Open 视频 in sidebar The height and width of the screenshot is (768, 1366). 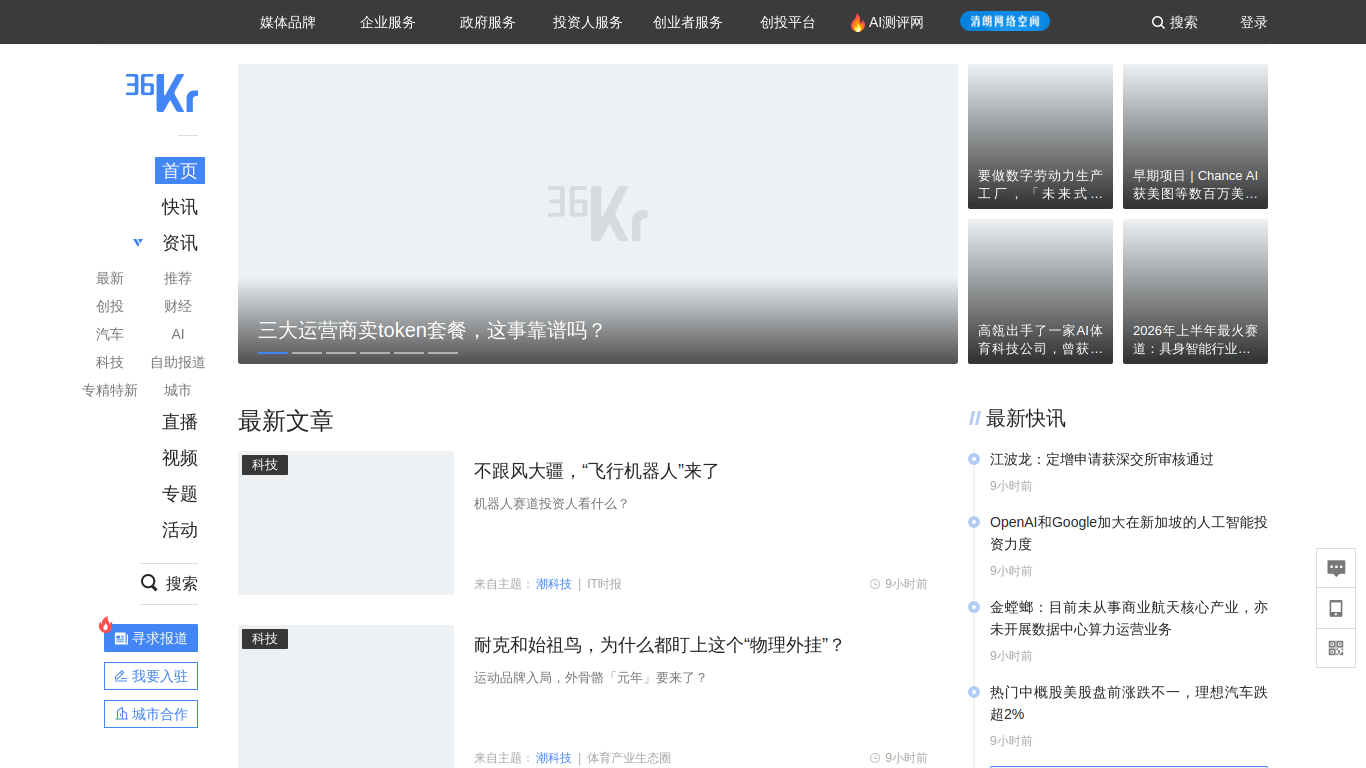click(x=180, y=458)
